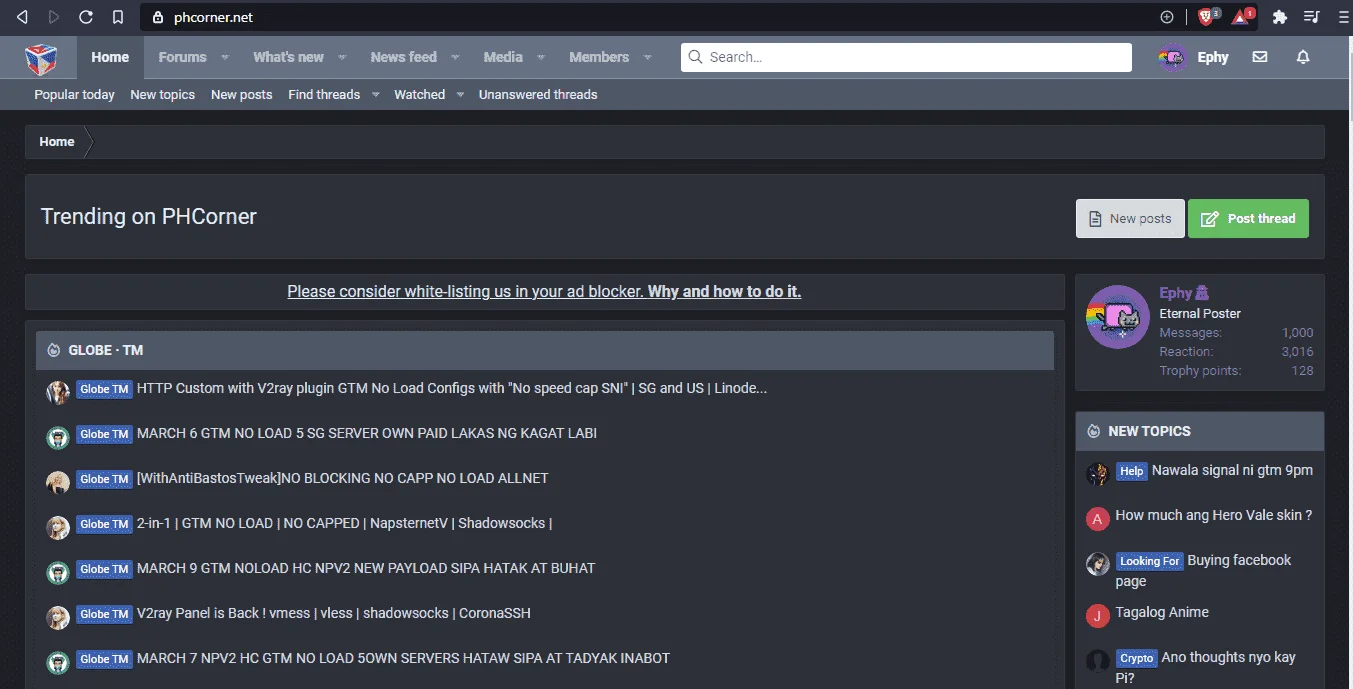Click avatar beside MARCH 9 GTM NOLOAD thread
Image resolution: width=1353 pixels, height=689 pixels.
(x=58, y=572)
